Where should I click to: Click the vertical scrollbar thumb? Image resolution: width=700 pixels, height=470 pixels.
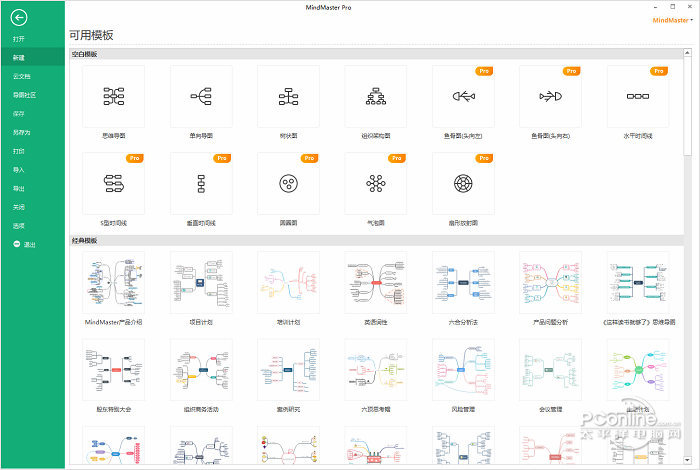pos(687,106)
